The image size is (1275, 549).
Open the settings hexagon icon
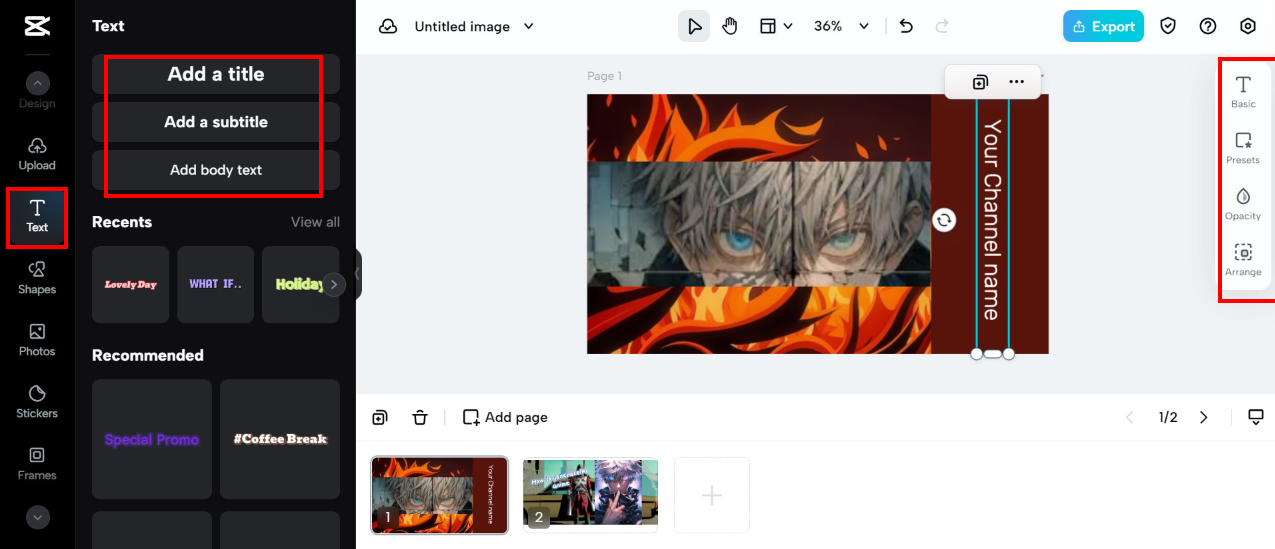(x=1248, y=26)
